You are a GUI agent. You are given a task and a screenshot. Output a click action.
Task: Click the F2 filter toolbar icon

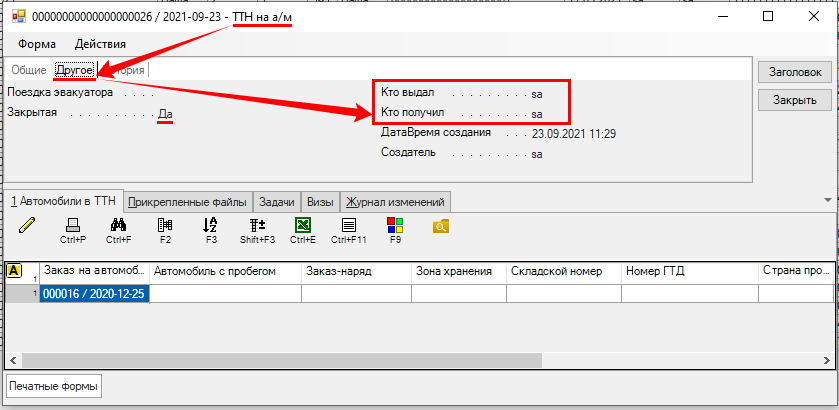pyautogui.click(x=165, y=226)
